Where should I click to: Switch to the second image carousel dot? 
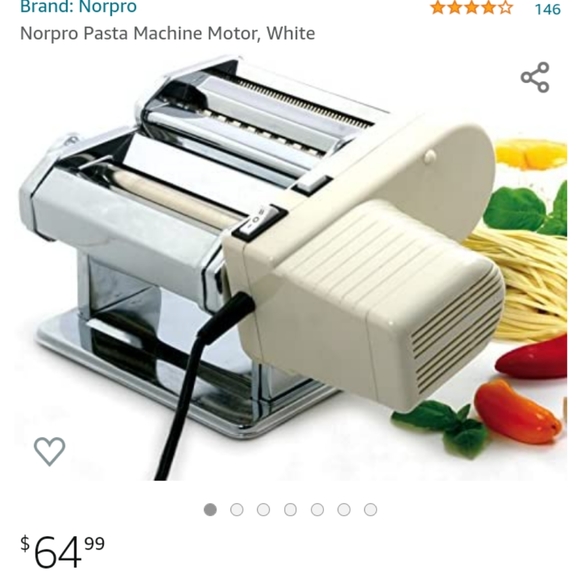tap(237, 510)
